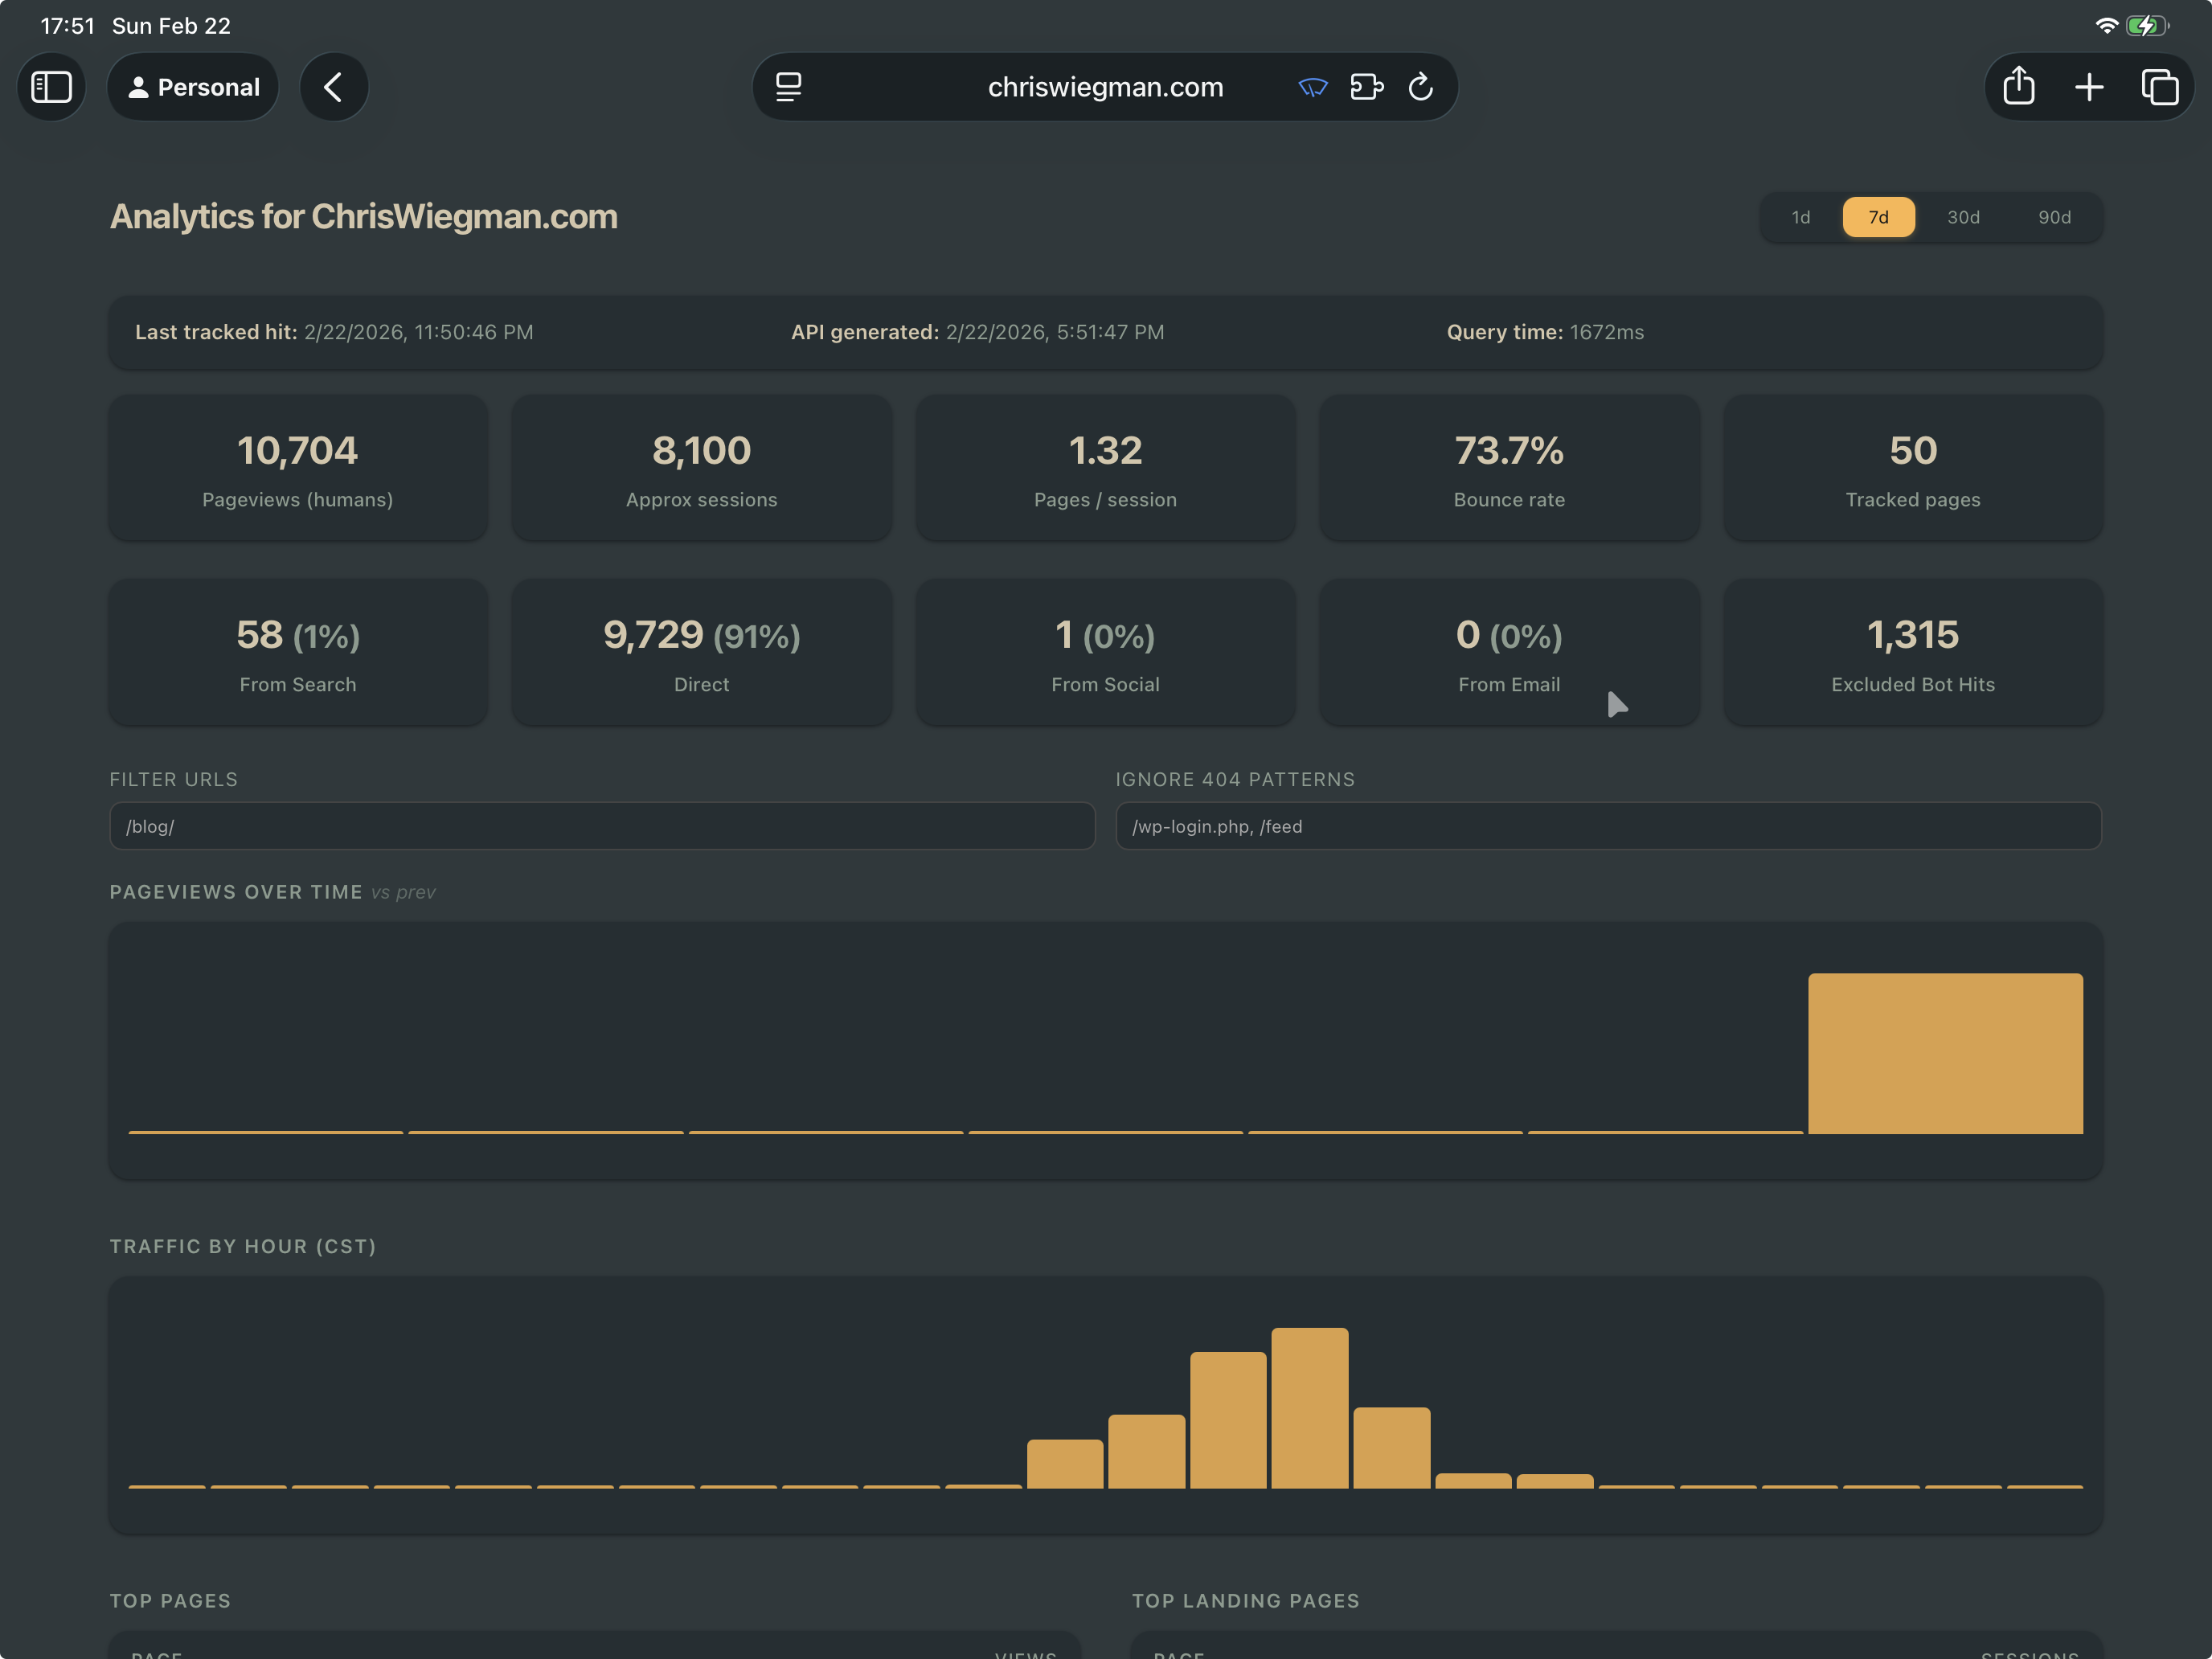Viewport: 2212px width, 1659px height.
Task: Show the tab overview icon
Action: point(2160,87)
